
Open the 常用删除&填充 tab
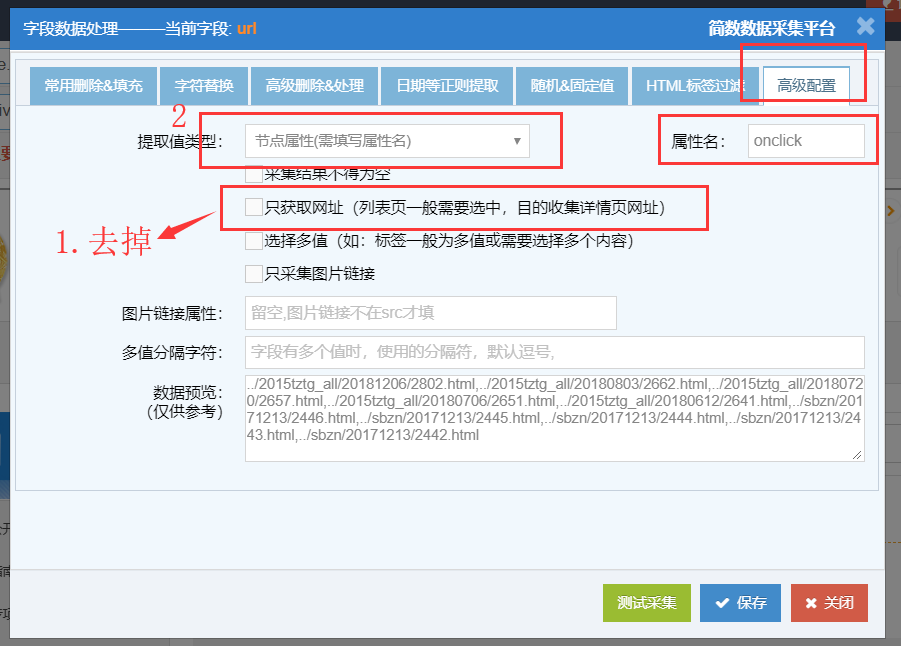tap(94, 86)
